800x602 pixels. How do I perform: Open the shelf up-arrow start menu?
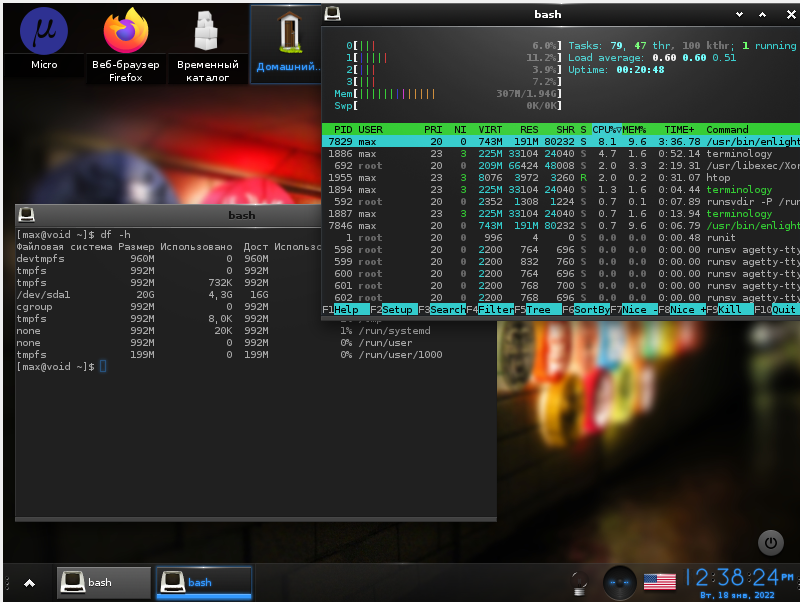pos(30,583)
